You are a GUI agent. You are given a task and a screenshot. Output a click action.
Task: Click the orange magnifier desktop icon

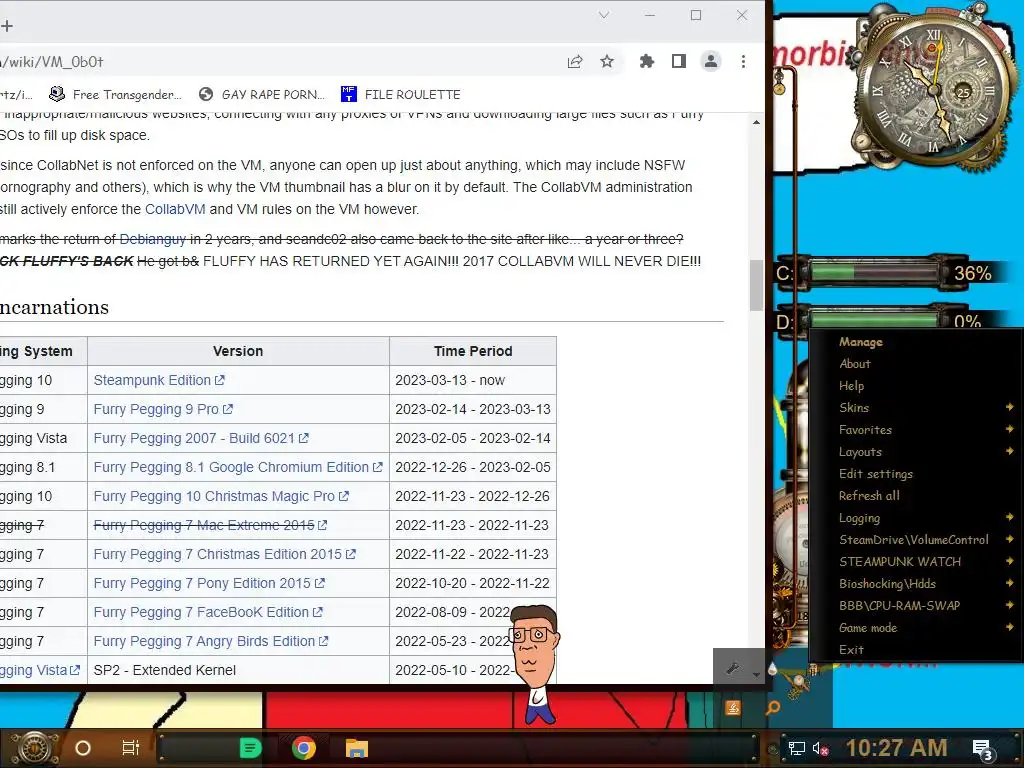tap(773, 707)
